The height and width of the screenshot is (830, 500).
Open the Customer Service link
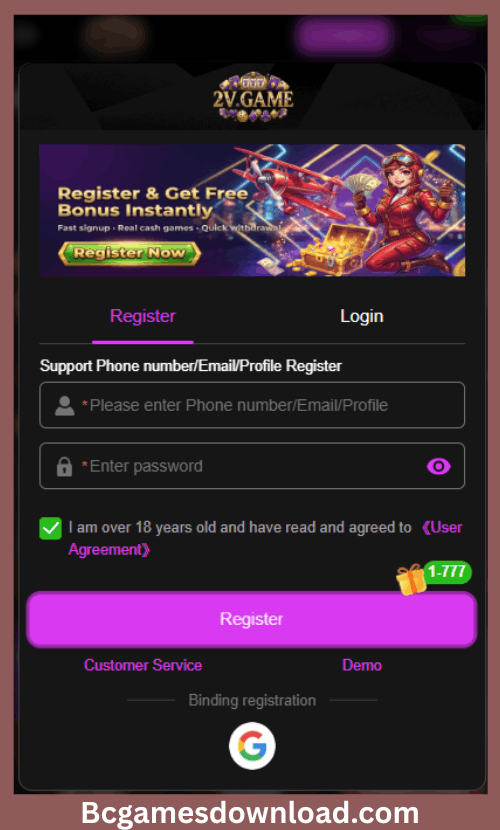tap(143, 665)
